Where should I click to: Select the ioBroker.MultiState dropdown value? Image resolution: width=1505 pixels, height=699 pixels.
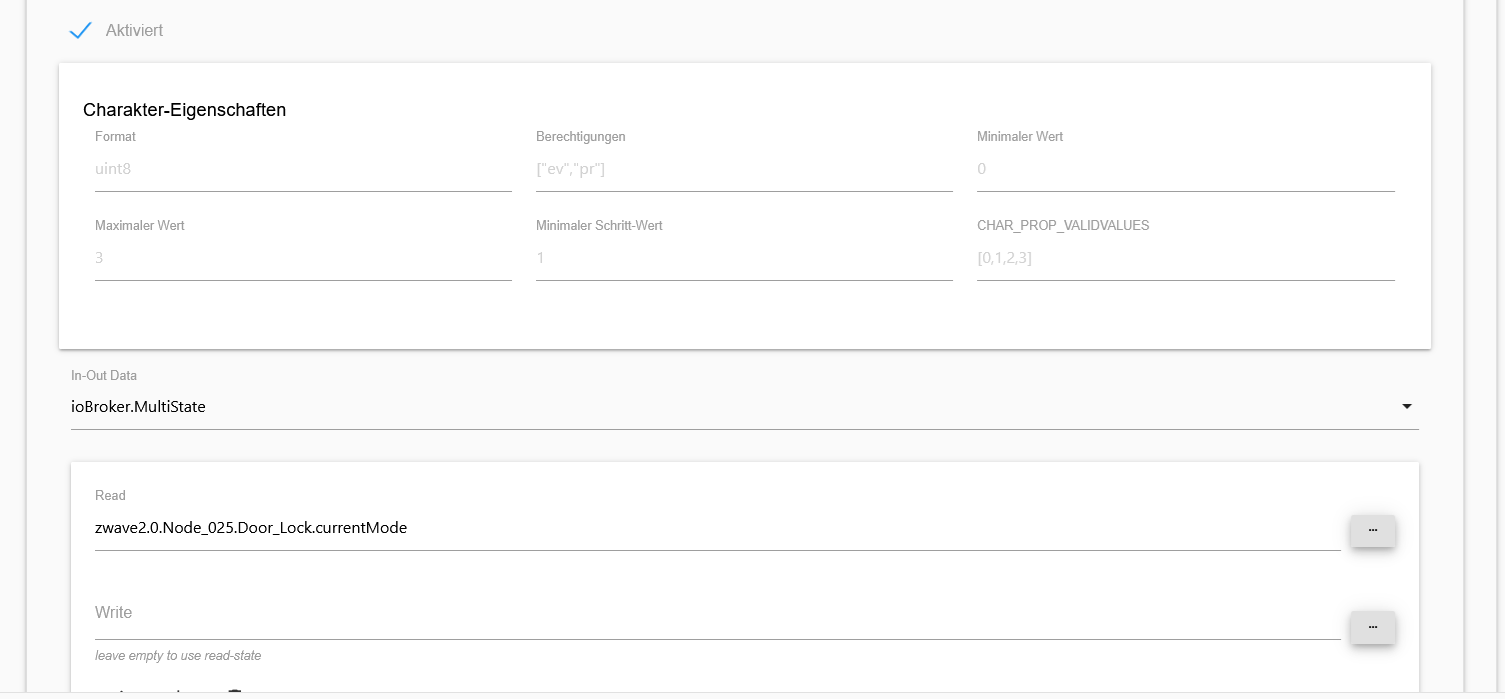click(x=138, y=407)
